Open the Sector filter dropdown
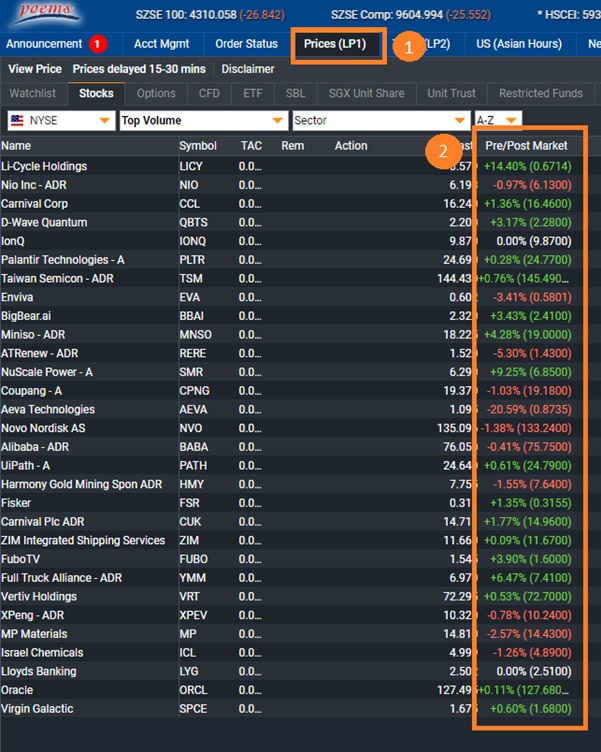The width and height of the screenshot is (601, 752). (381, 120)
